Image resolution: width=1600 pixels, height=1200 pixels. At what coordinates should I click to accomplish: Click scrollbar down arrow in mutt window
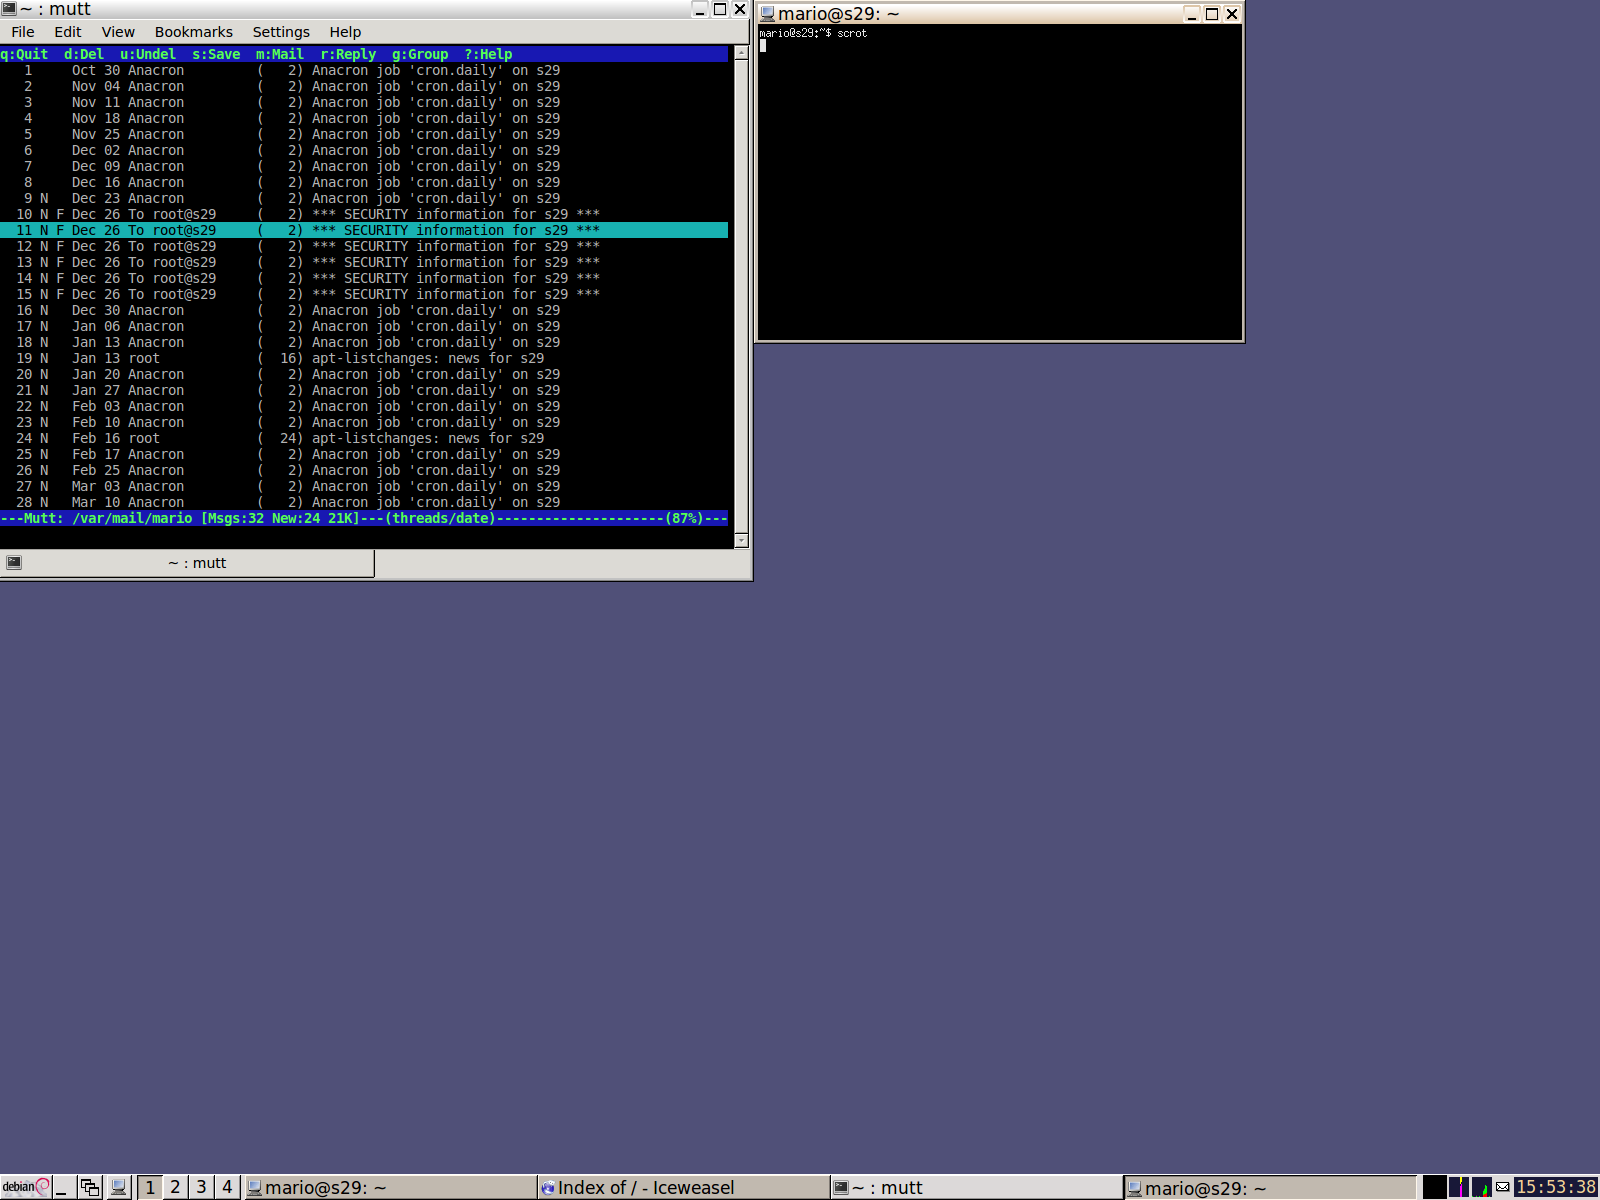[x=741, y=540]
